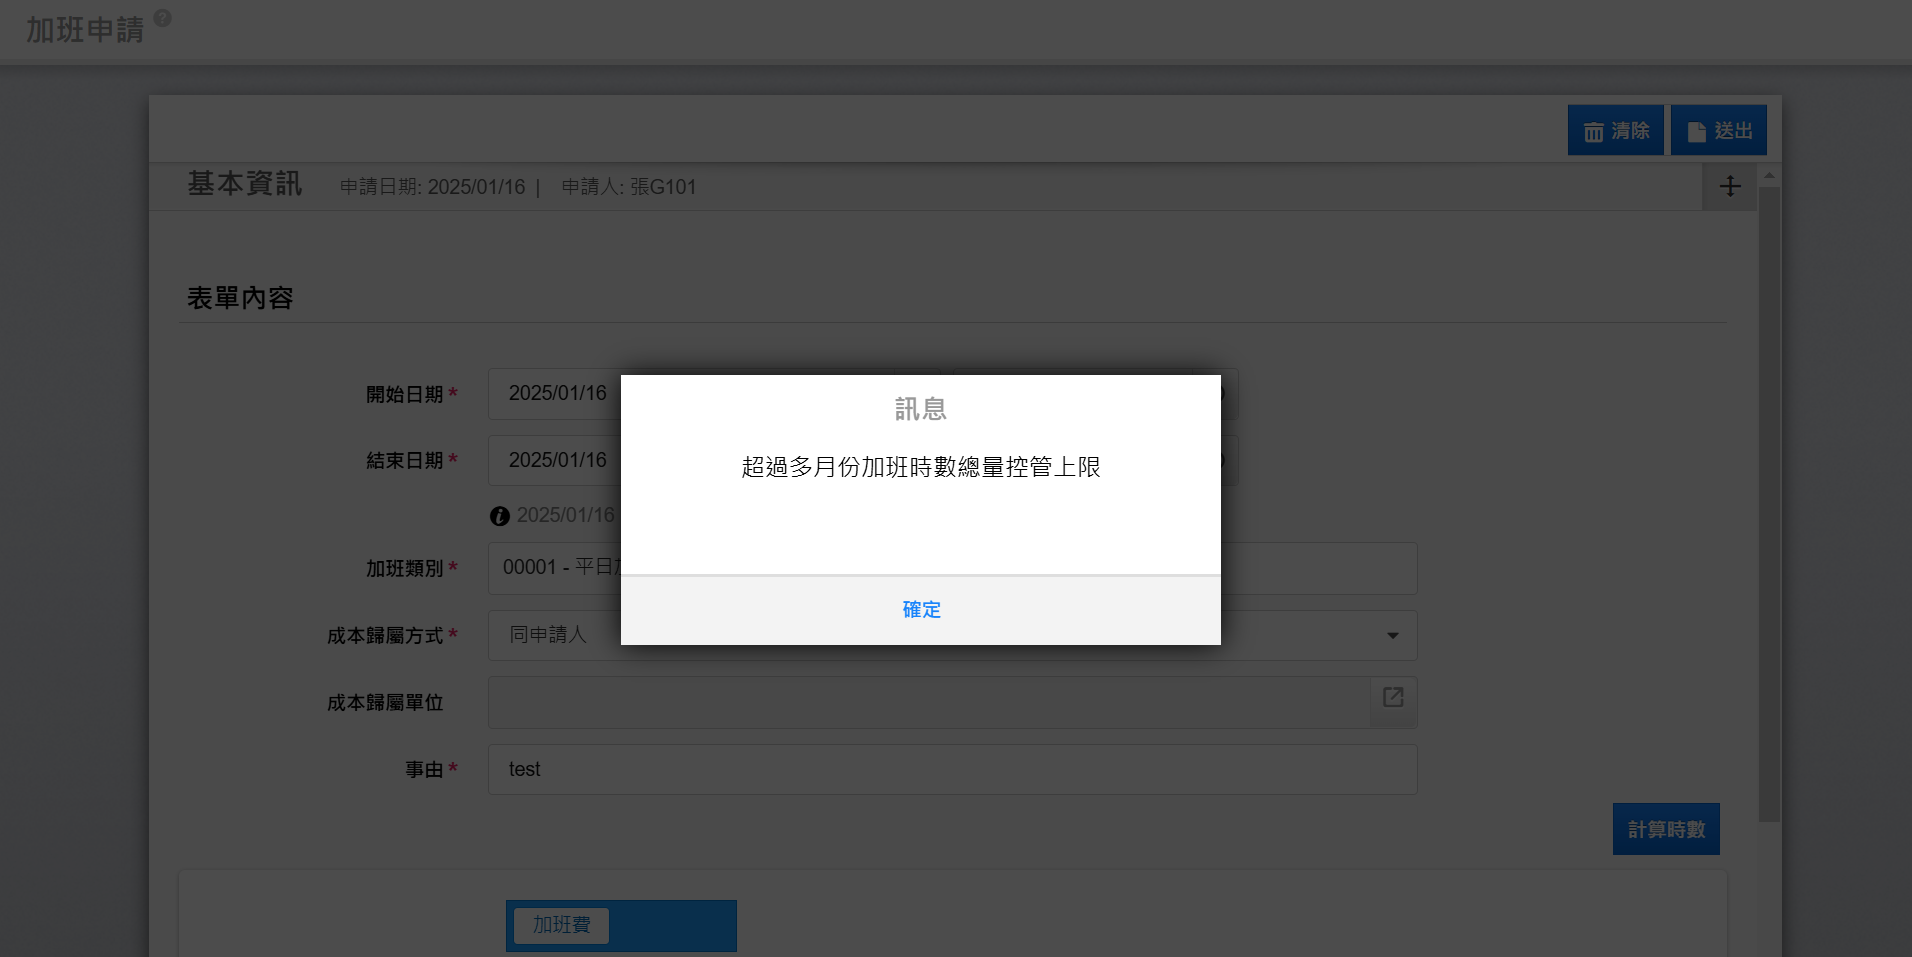Viewport: 1912px width, 957px height.
Task: Click the trash icon on the 清除 button
Action: [x=1593, y=132]
